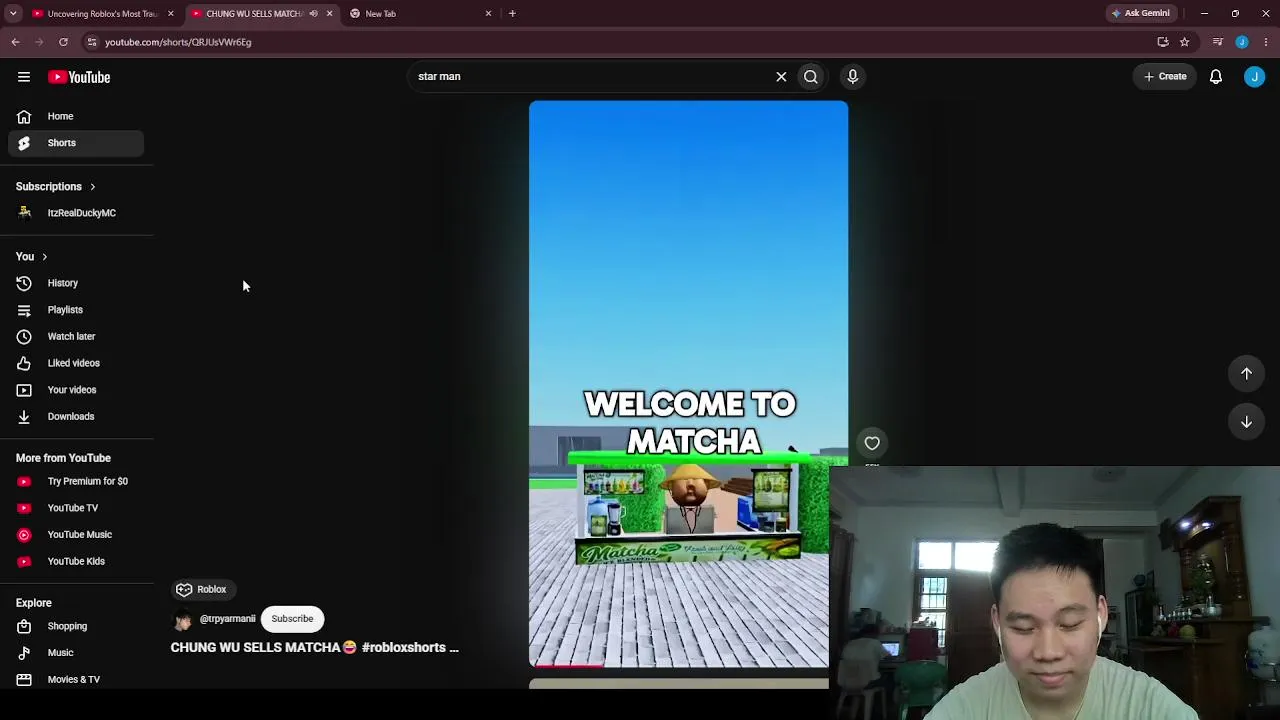Subscribe to the trpyarmanii channel
Screen dimensions: 1280x720
pyautogui.click(x=292, y=619)
